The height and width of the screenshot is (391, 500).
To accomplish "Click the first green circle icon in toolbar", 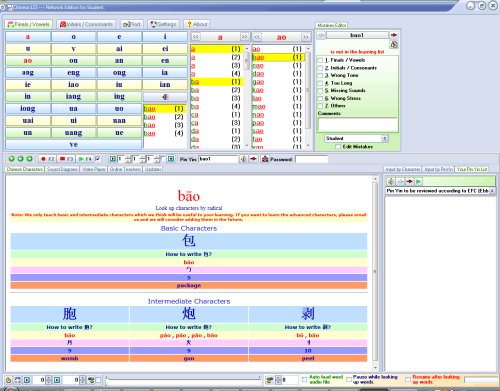I will point(11,159).
